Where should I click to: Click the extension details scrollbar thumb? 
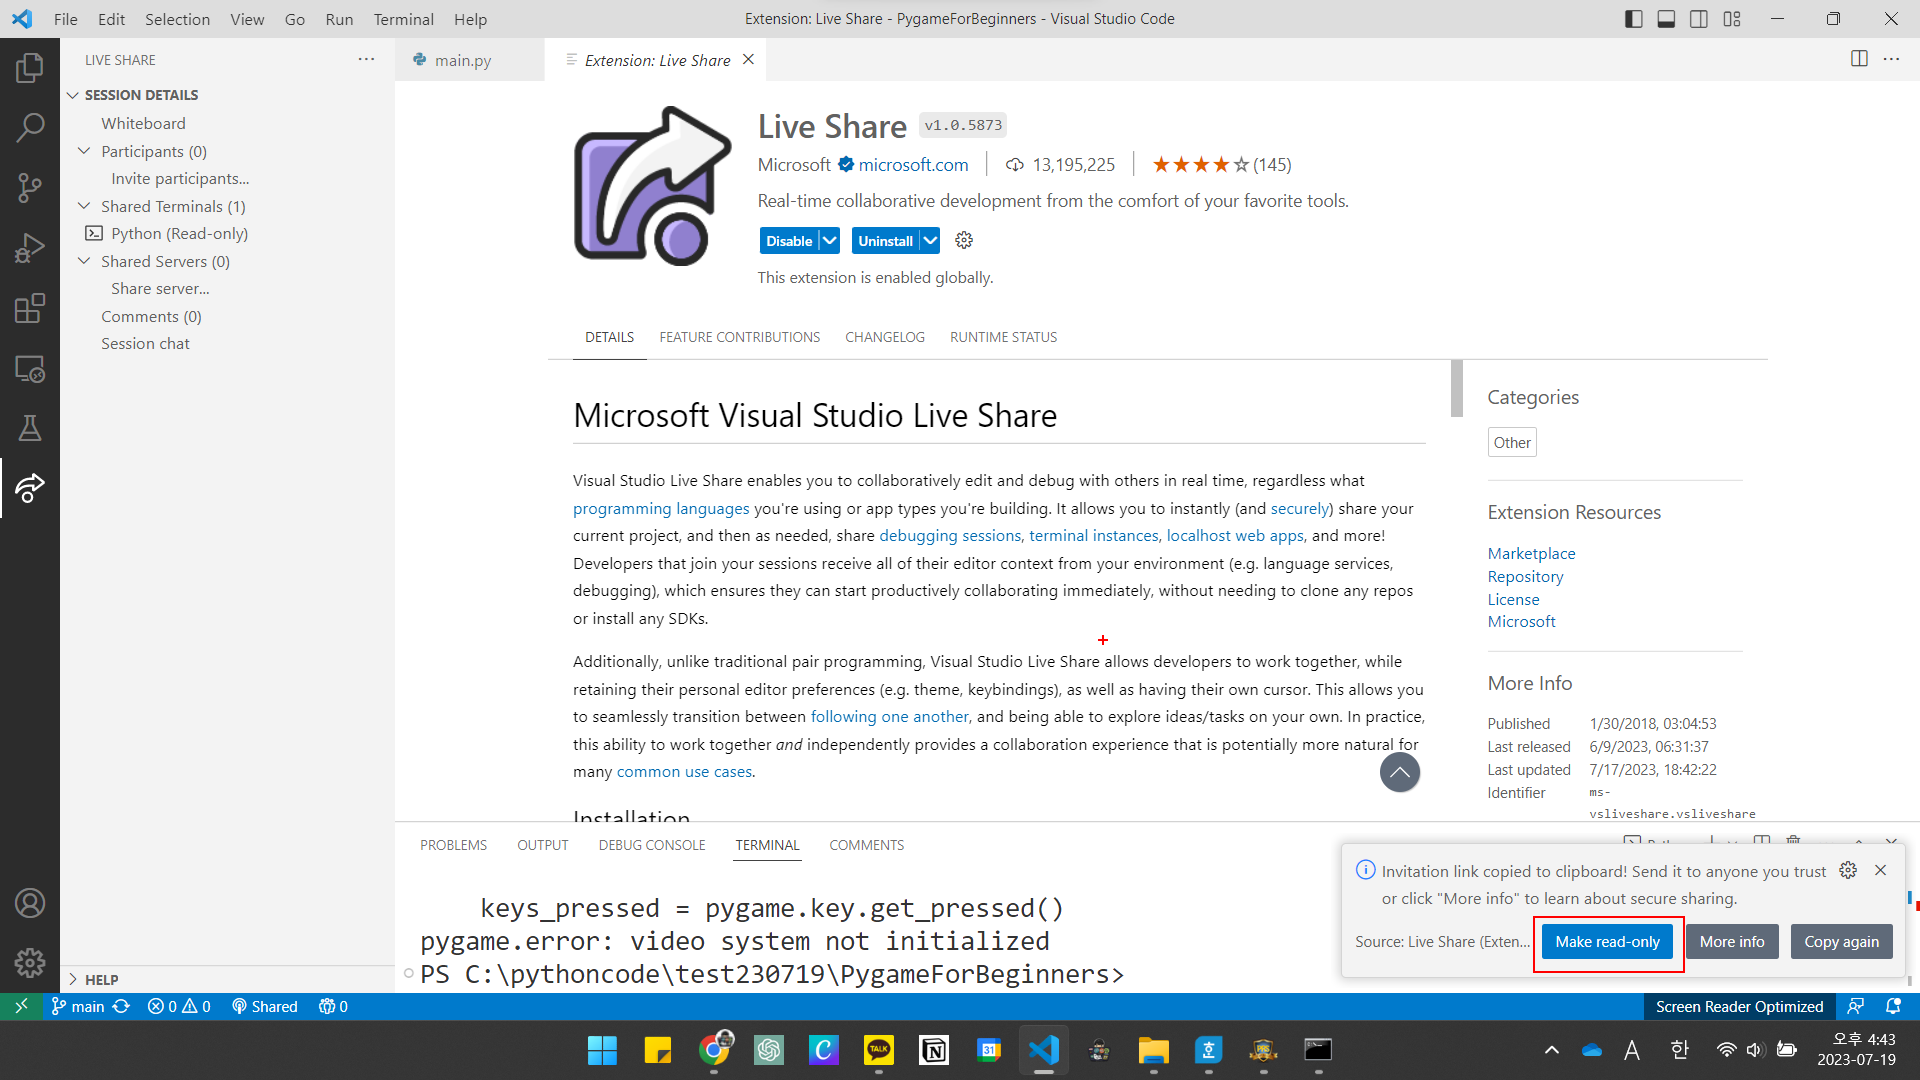(x=1456, y=388)
